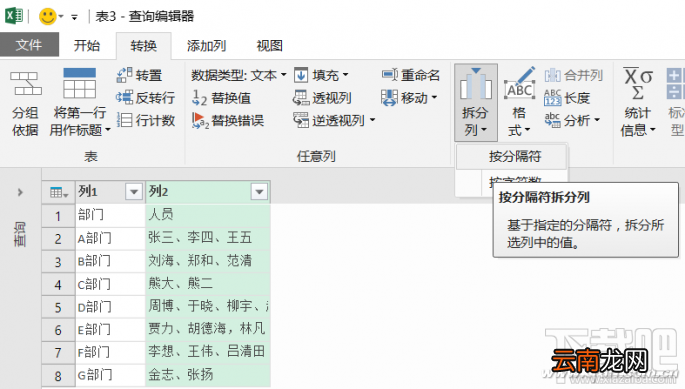This screenshot has height=389, width=685.
Task: Open the 数据类型: 文本 dropdown
Action: tap(239, 75)
